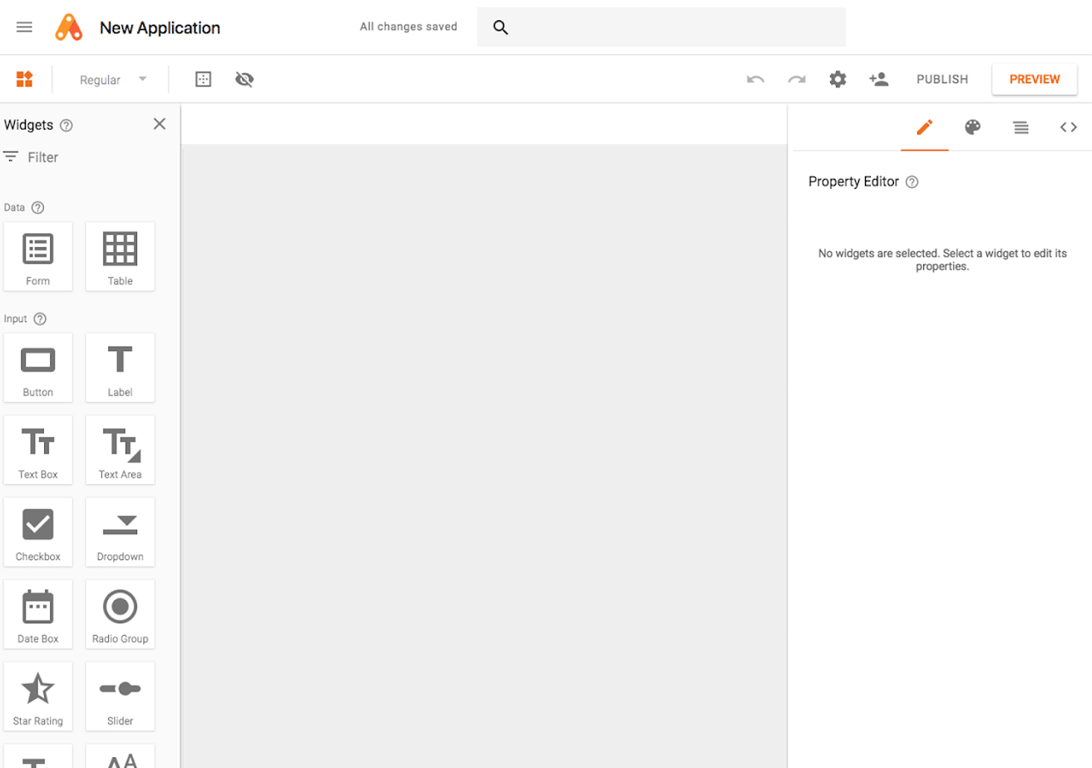Click the help icon next to Widgets

66,125
